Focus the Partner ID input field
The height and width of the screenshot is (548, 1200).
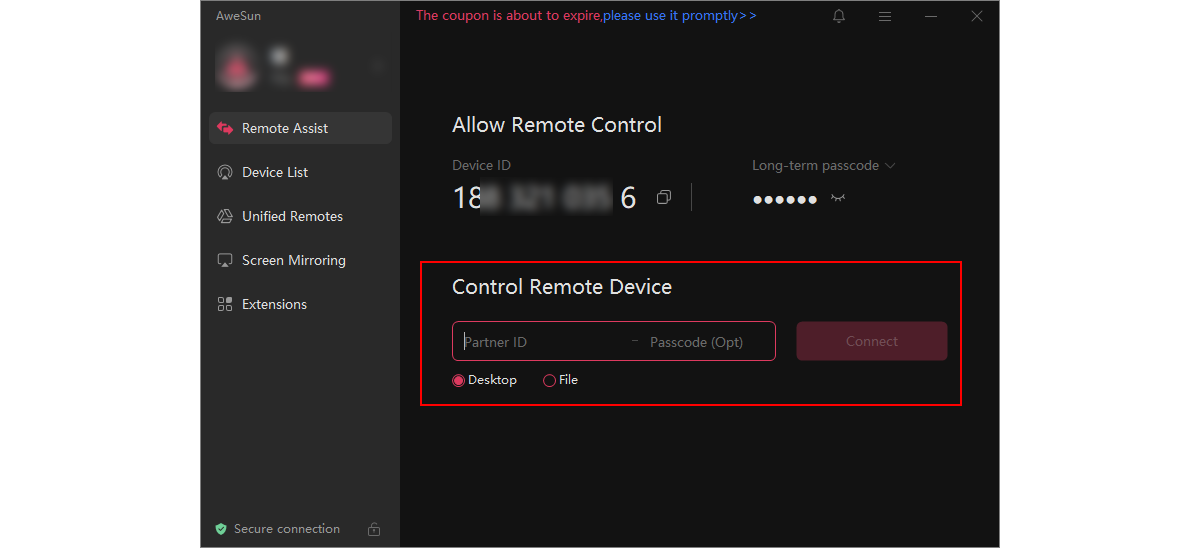[x=540, y=342]
